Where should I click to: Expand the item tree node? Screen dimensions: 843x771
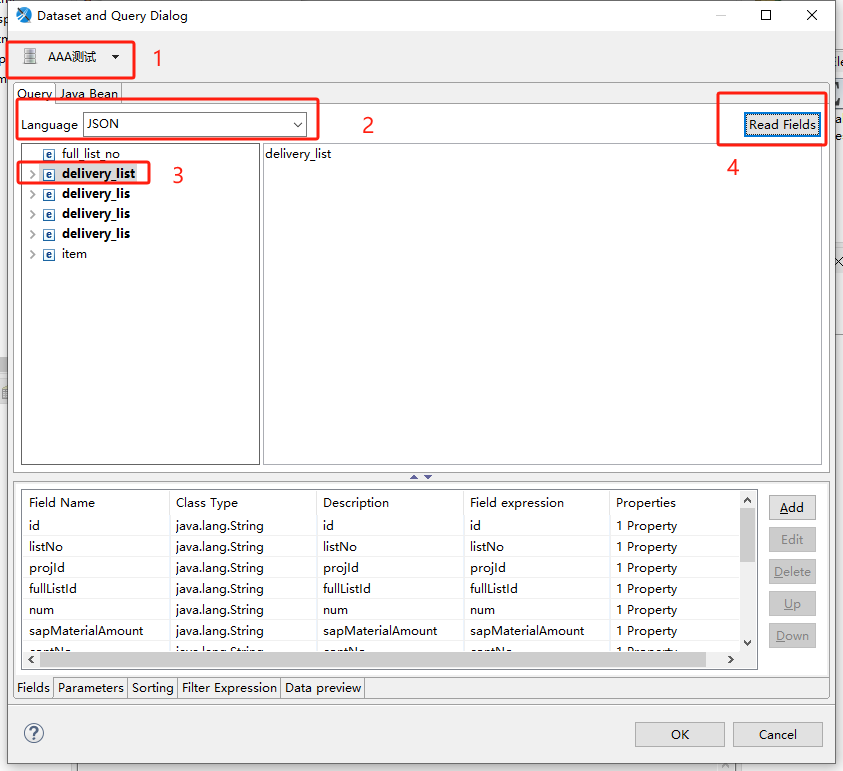(x=31, y=254)
